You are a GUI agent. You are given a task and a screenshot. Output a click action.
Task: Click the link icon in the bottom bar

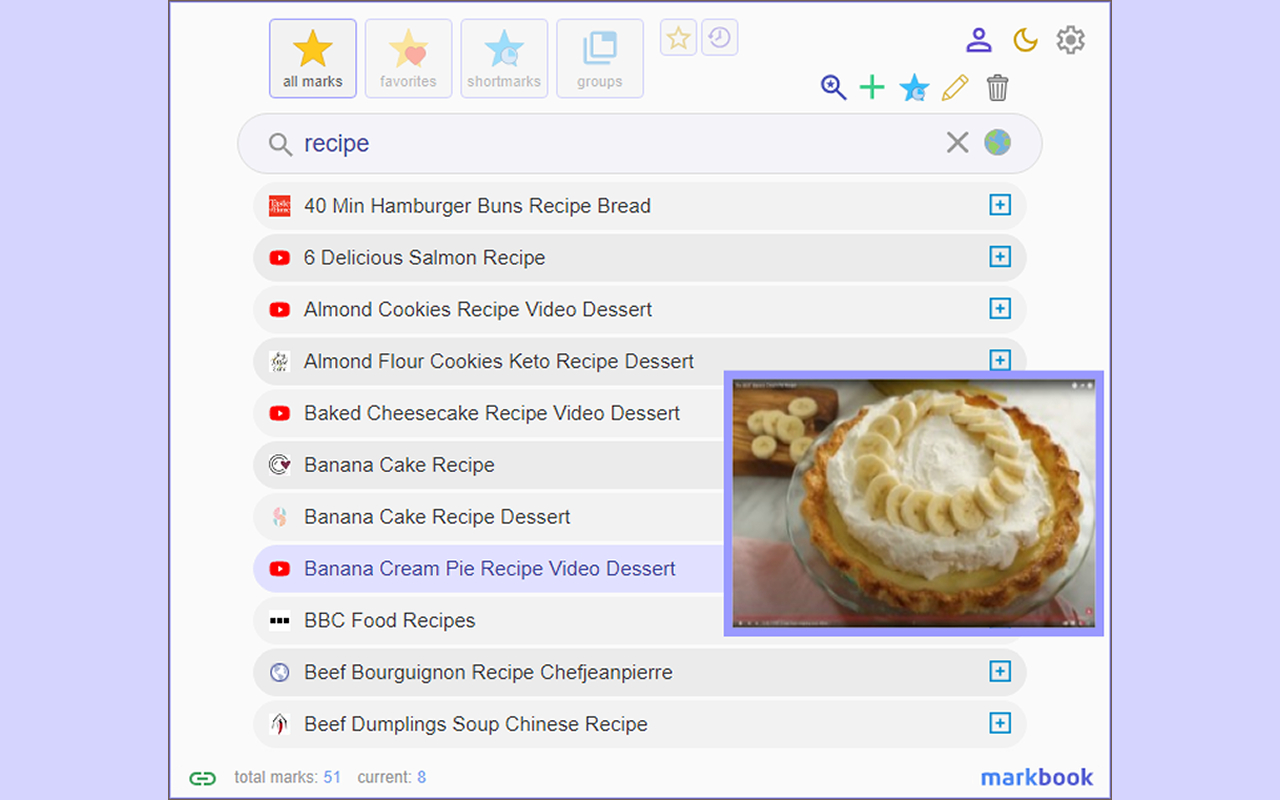click(x=202, y=777)
